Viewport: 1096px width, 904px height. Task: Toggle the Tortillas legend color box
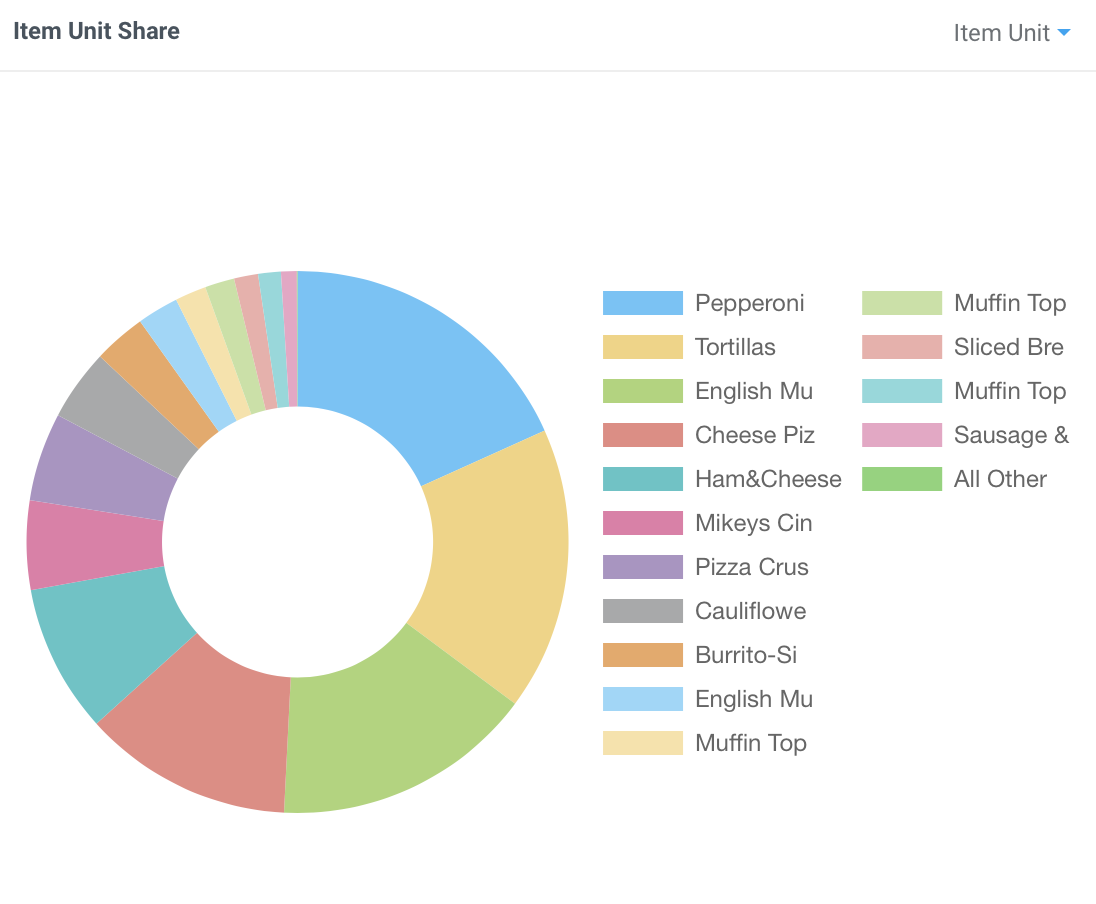[x=642, y=347]
